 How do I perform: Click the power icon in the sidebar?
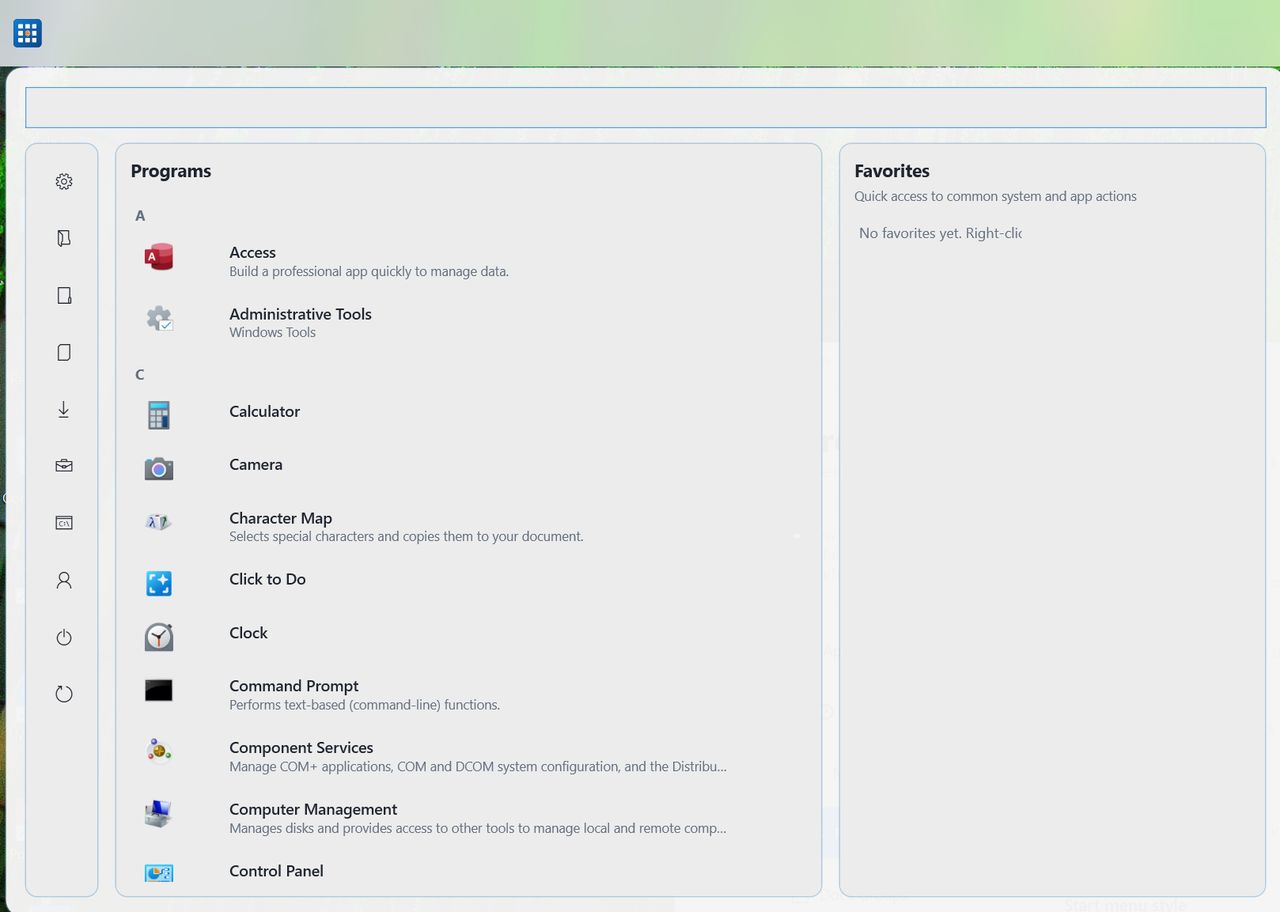[64, 637]
